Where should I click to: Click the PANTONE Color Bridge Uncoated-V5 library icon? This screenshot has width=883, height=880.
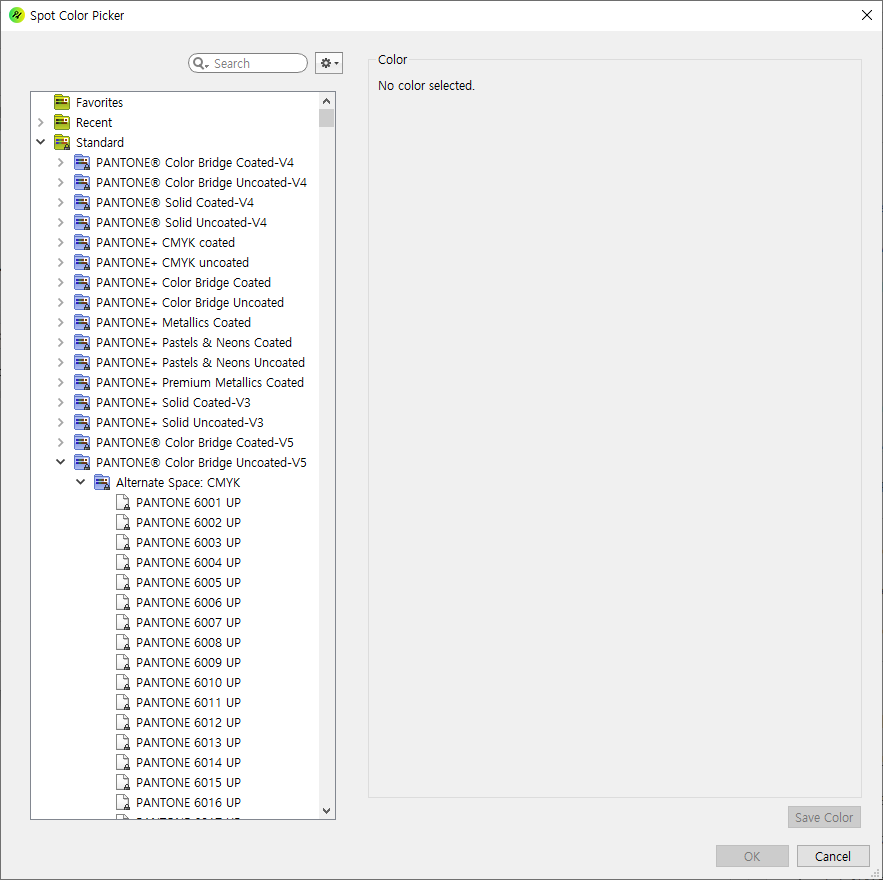pyautogui.click(x=82, y=462)
